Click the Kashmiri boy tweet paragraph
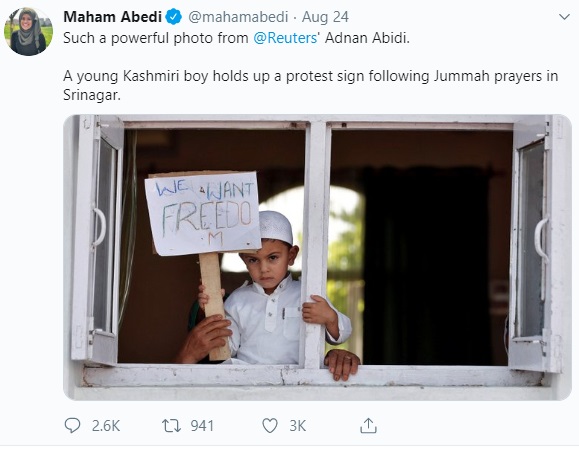The image size is (579, 451). [x=310, y=85]
